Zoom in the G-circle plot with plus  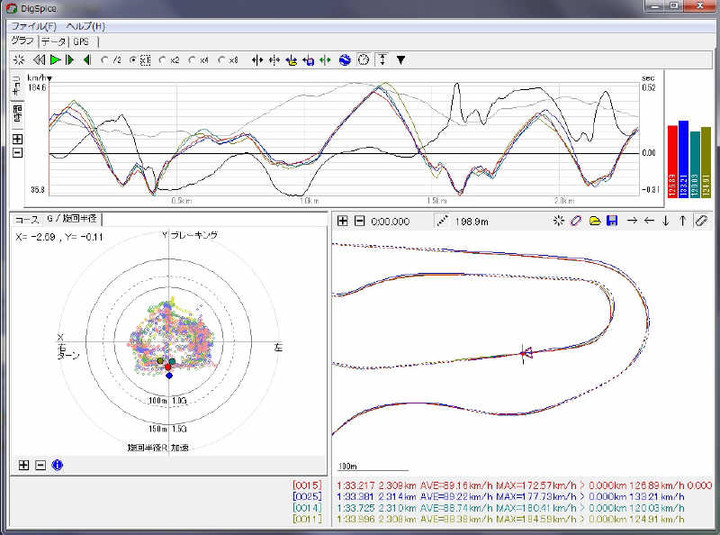[23, 465]
